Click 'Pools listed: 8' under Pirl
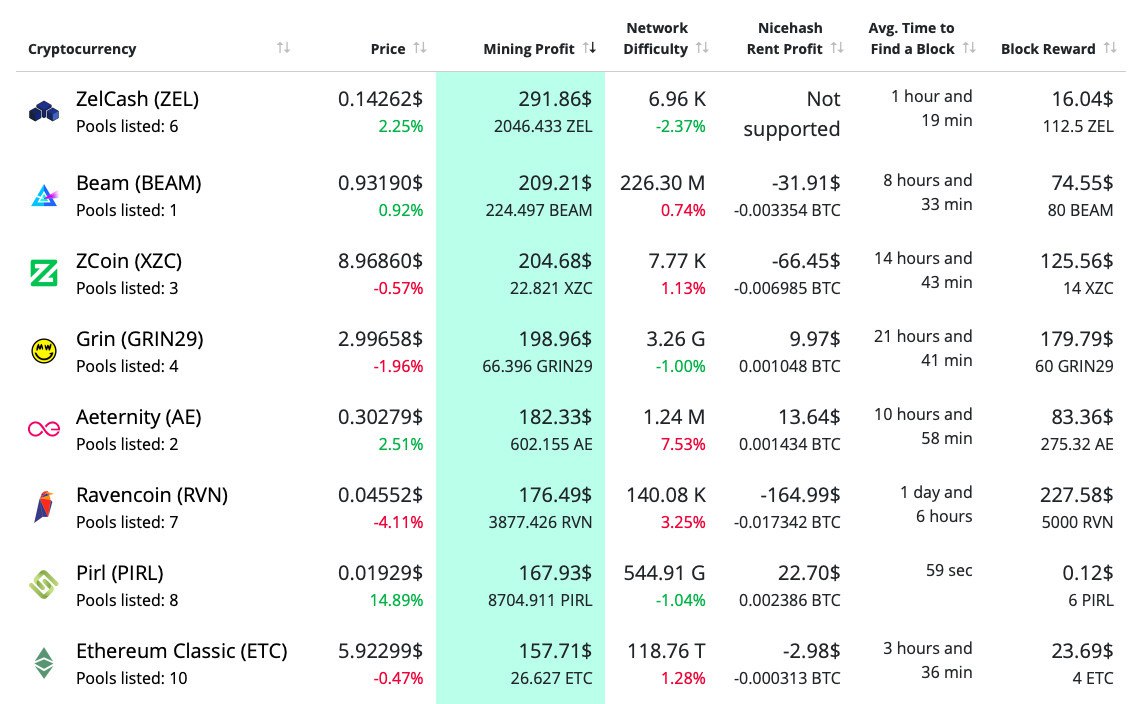Screen dimensions: 1131x704 click(x=127, y=599)
